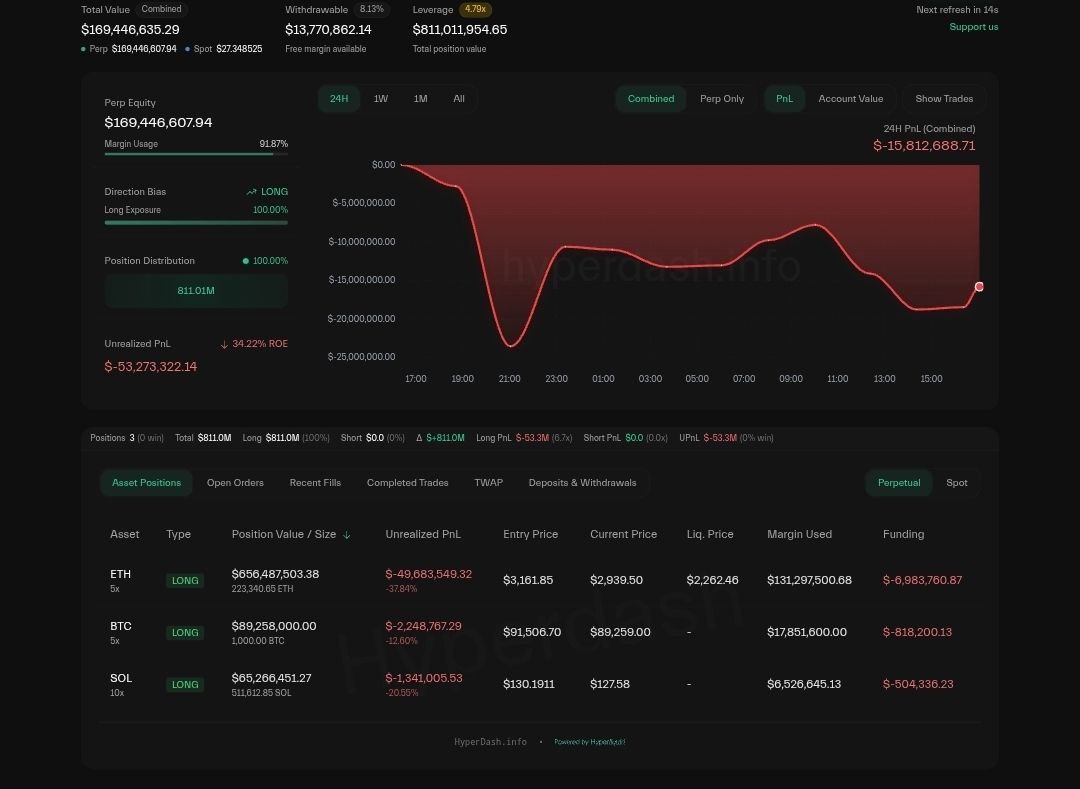
Task: Click the 811.01M position distribution box
Action: (196, 290)
